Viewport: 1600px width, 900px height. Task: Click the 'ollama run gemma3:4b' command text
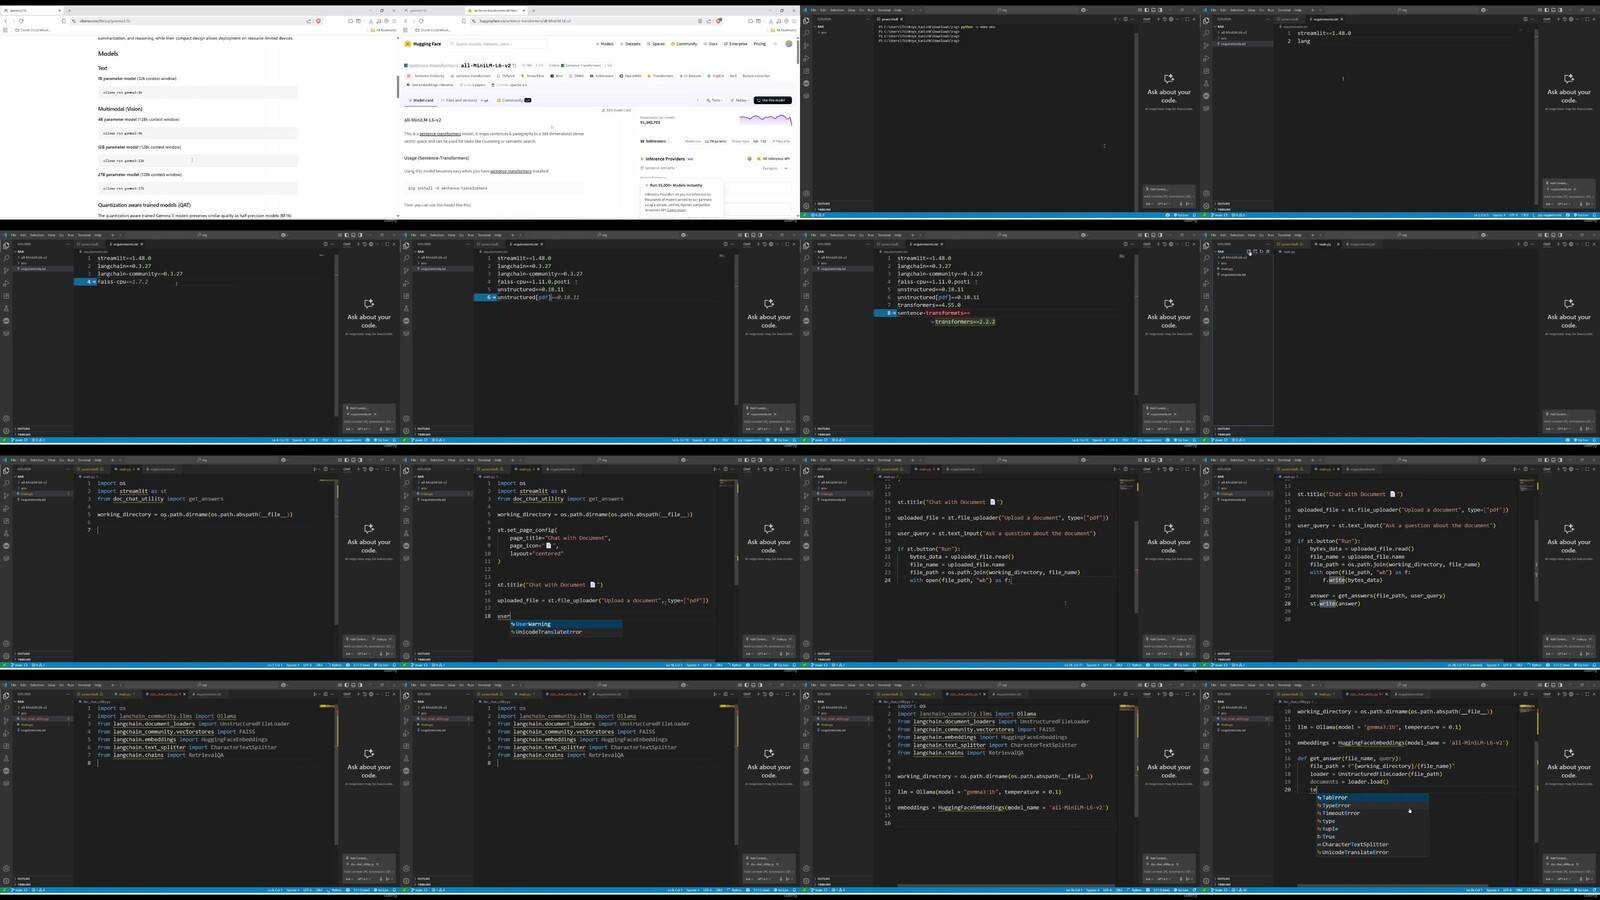122,133
